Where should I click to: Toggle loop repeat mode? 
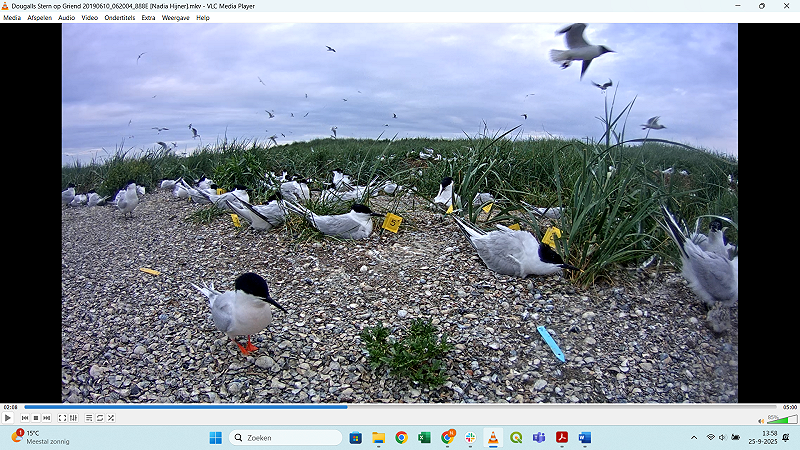(99, 418)
